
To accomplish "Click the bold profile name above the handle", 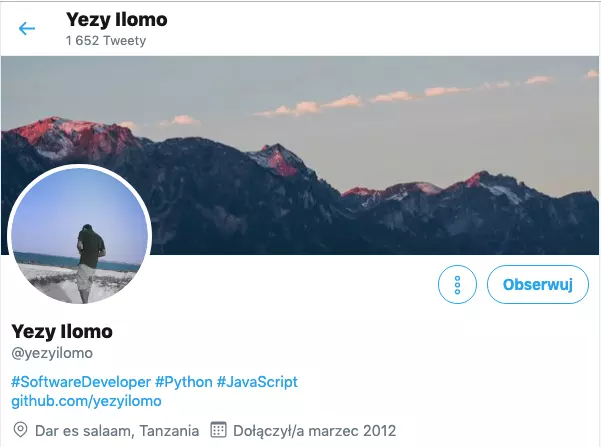I will click(x=62, y=332).
